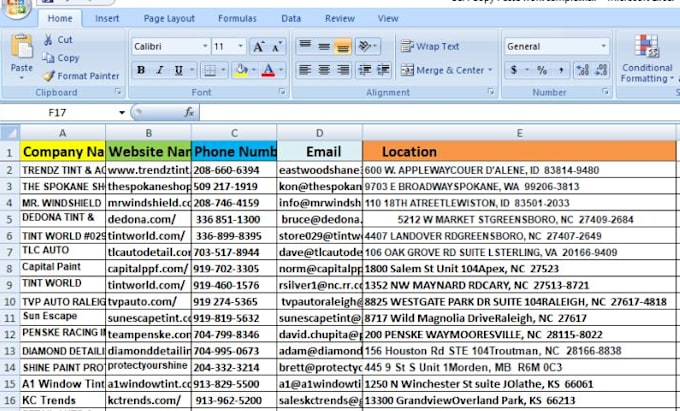Click the Copy icon
The height and width of the screenshot is (411, 680).
(48, 58)
